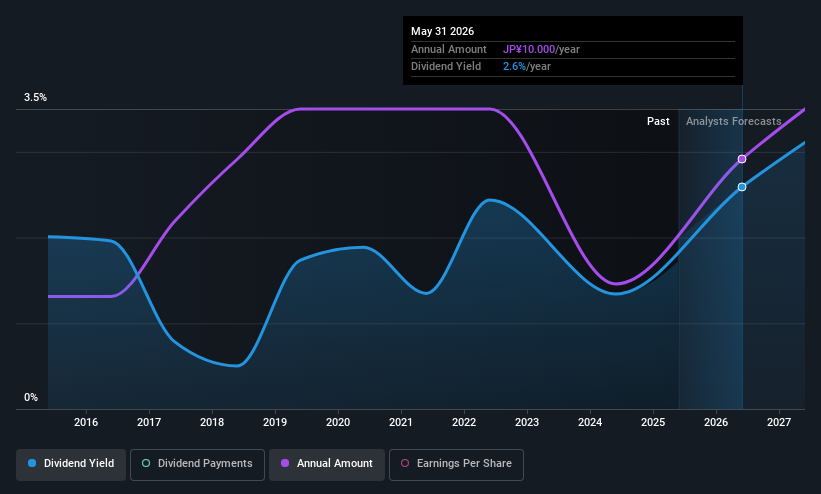The width and height of the screenshot is (821, 494).
Task: Select the blue data point marker on chart
Action: 742,187
